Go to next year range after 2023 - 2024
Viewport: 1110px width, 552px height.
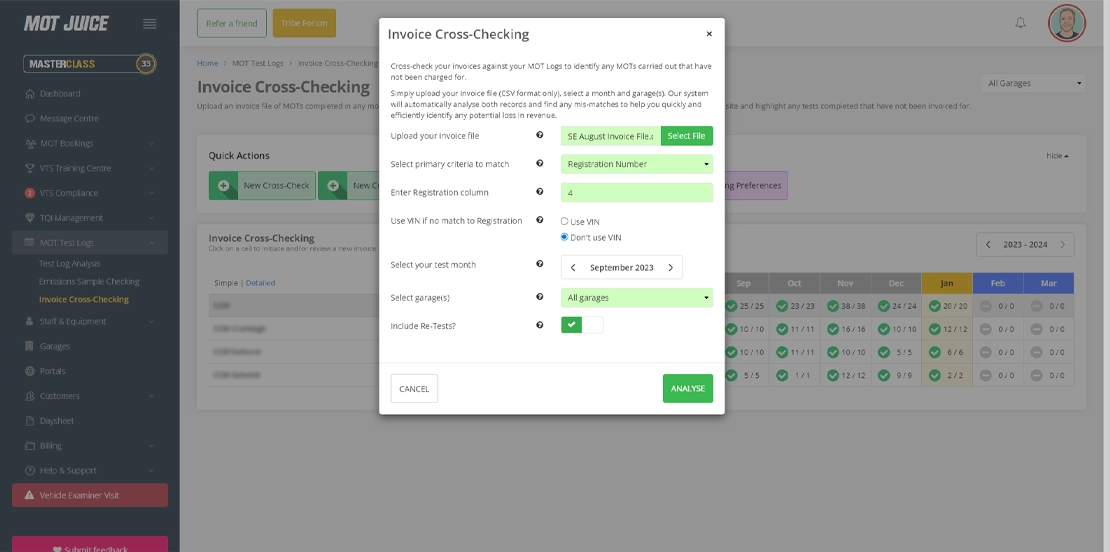(1063, 244)
